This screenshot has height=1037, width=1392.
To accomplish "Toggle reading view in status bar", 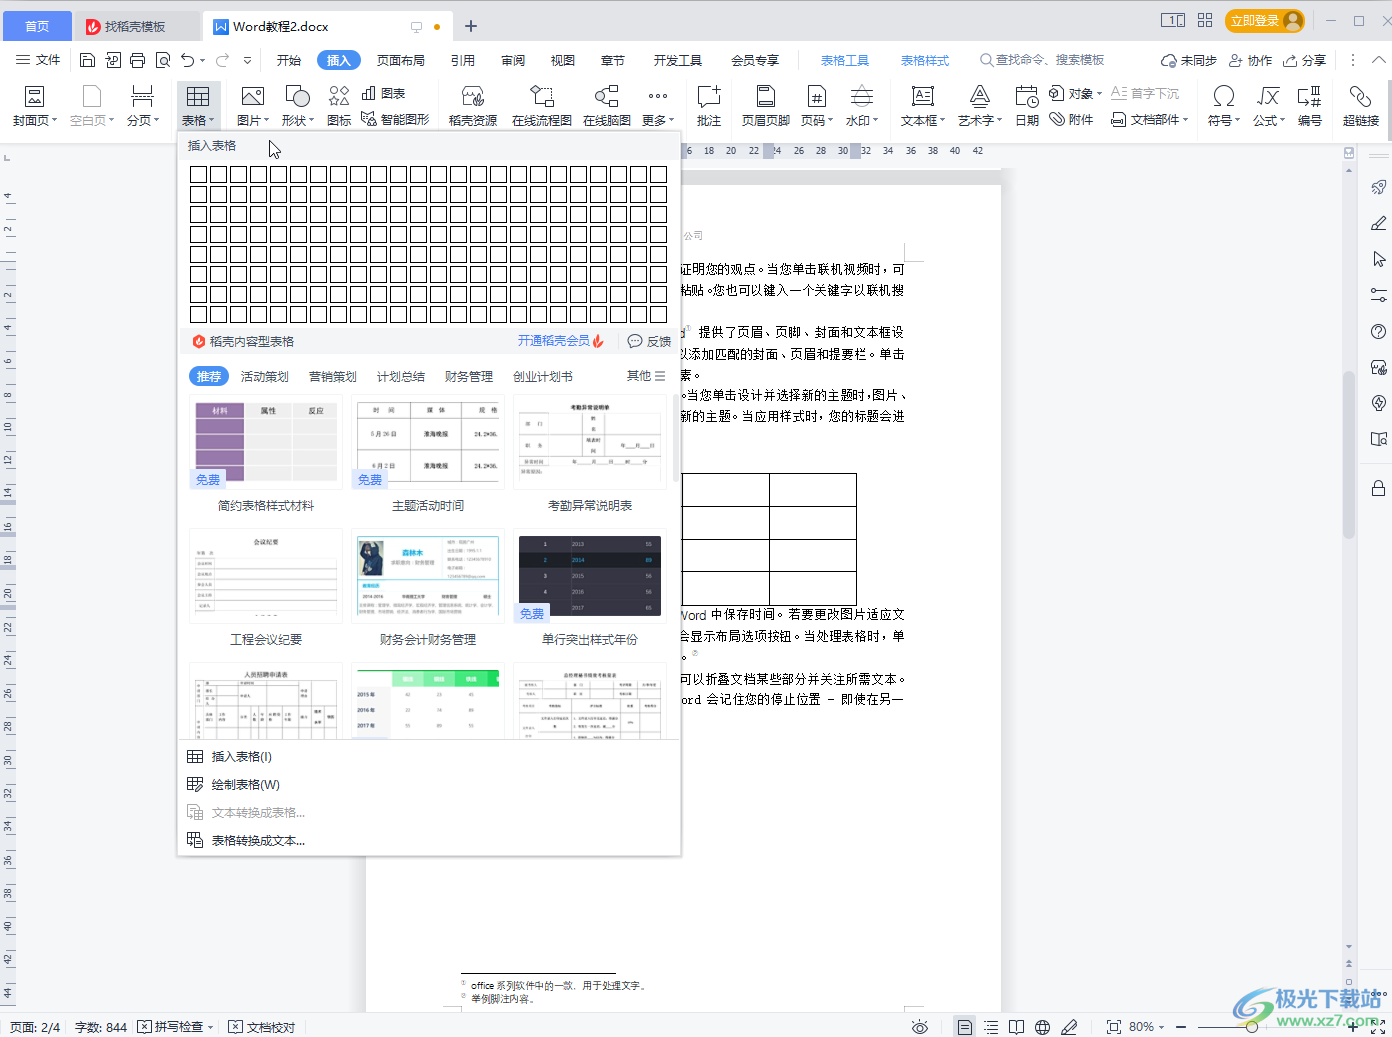I will point(1017,1027).
